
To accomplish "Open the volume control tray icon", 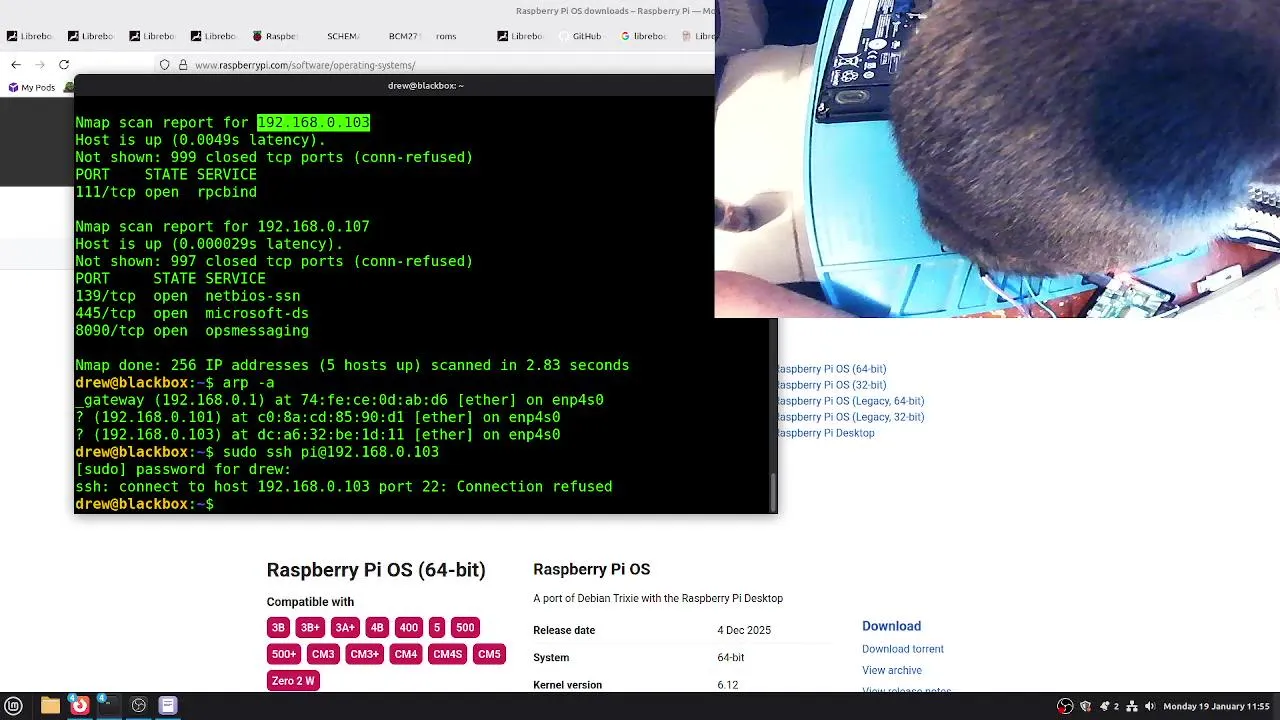I will (1150, 706).
